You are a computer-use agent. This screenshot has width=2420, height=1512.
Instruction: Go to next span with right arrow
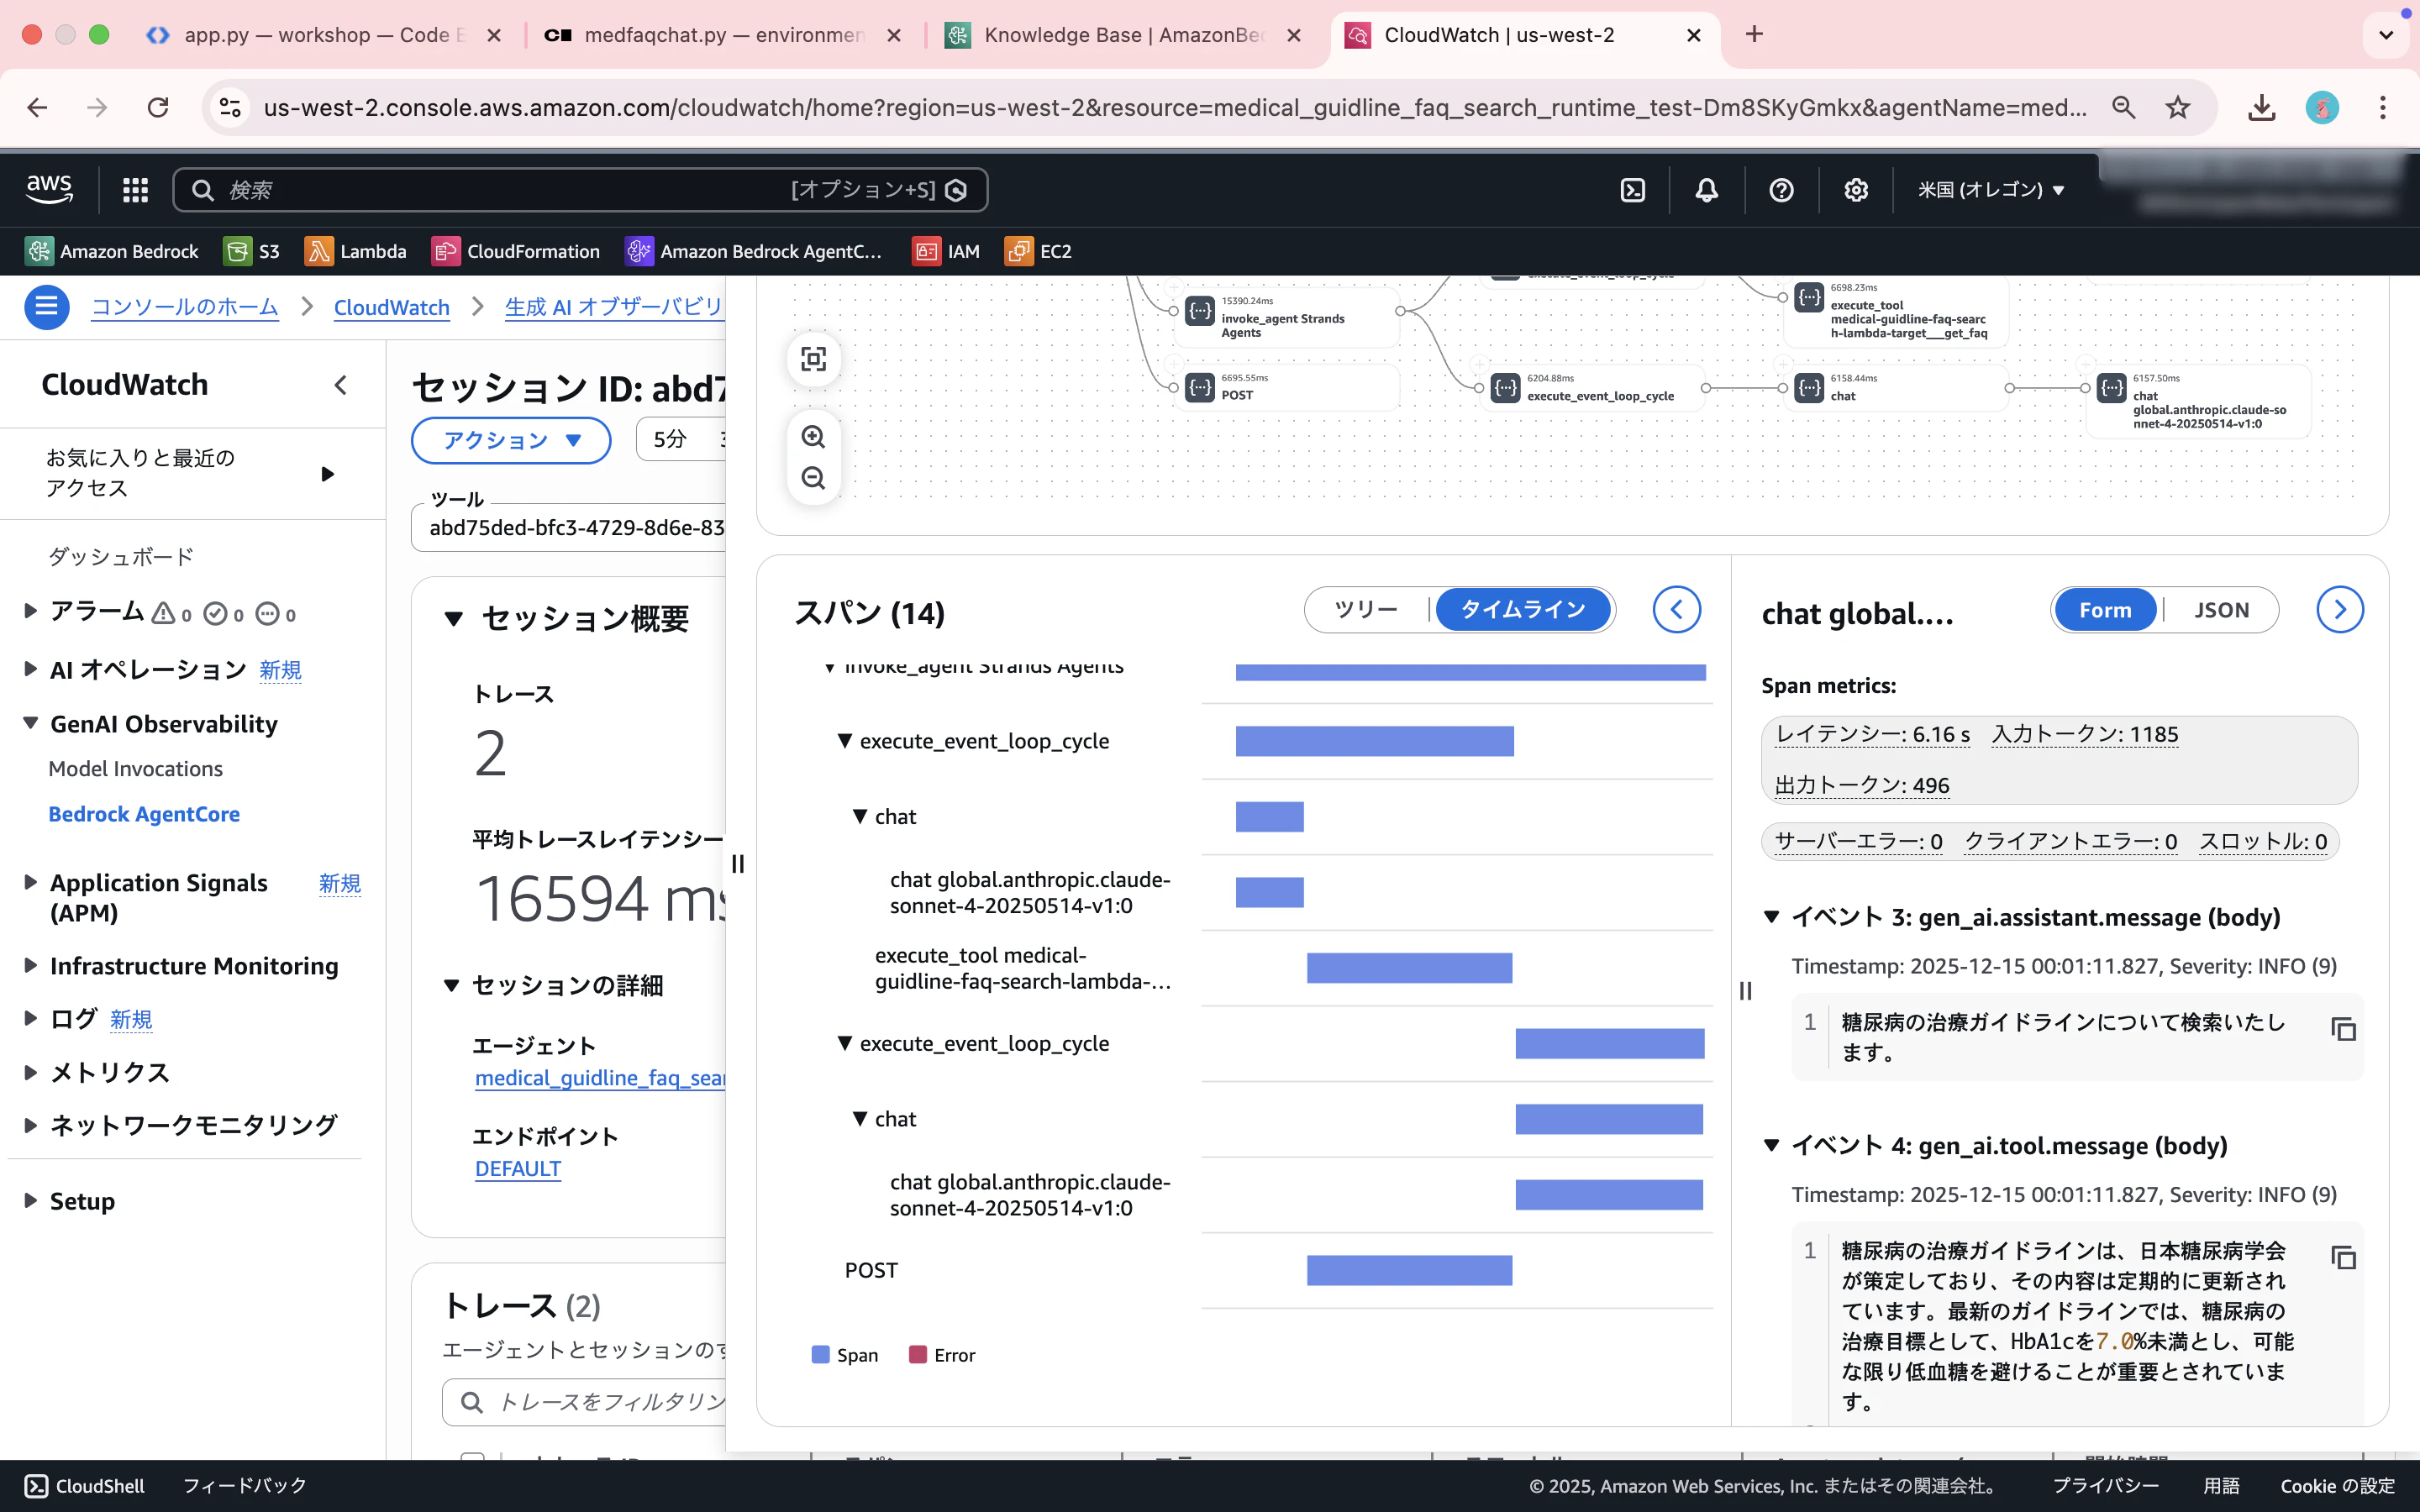pyautogui.click(x=2340, y=609)
